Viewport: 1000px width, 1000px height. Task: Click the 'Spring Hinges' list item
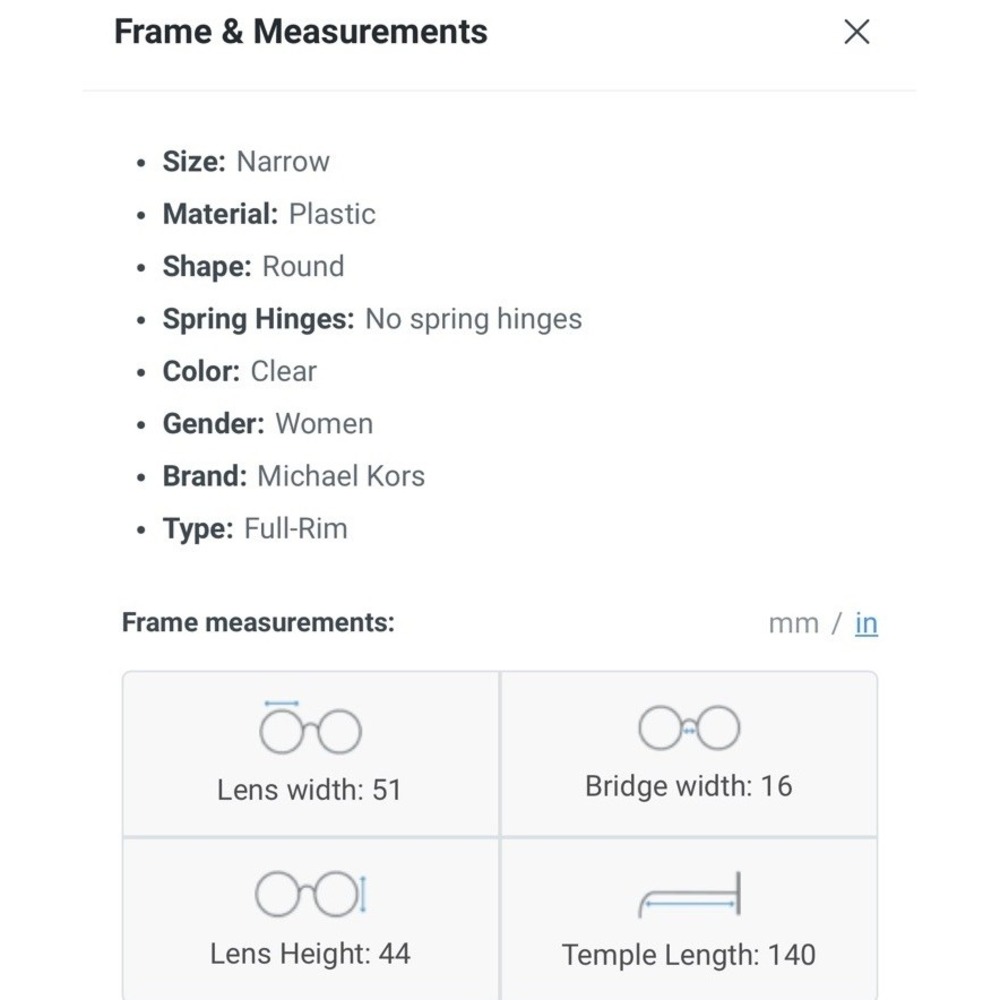372,319
